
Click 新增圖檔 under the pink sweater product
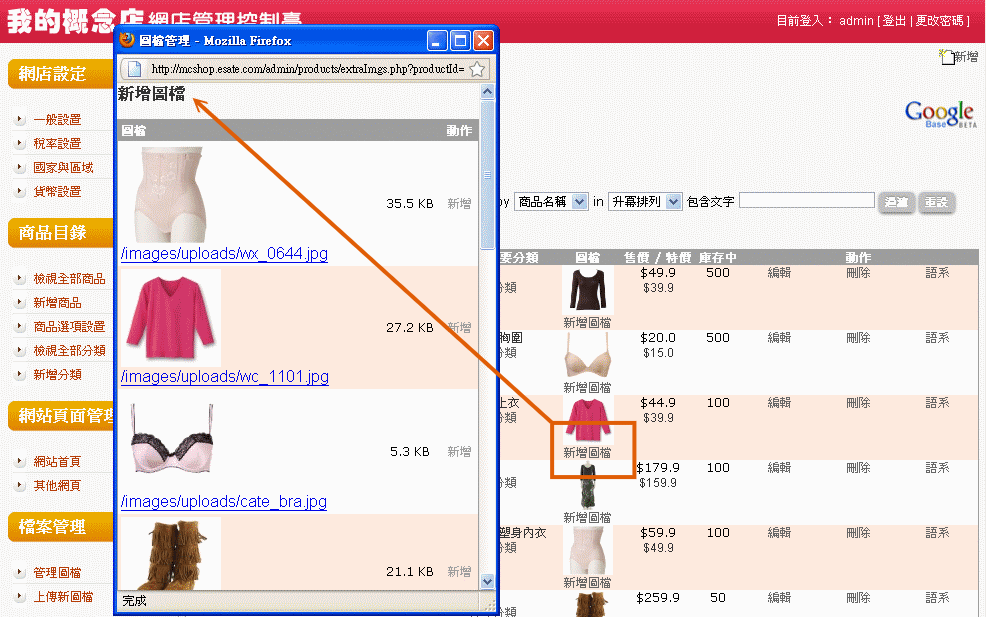[x=587, y=453]
